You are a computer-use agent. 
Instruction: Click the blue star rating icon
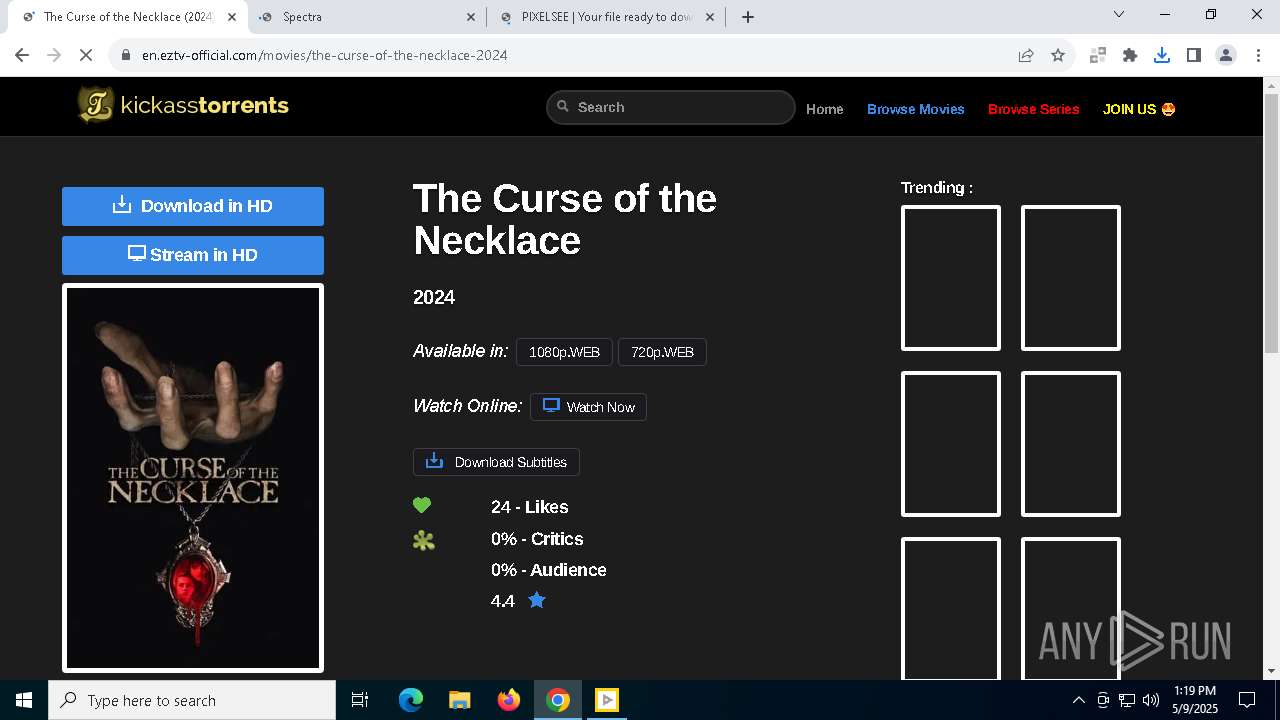(537, 600)
